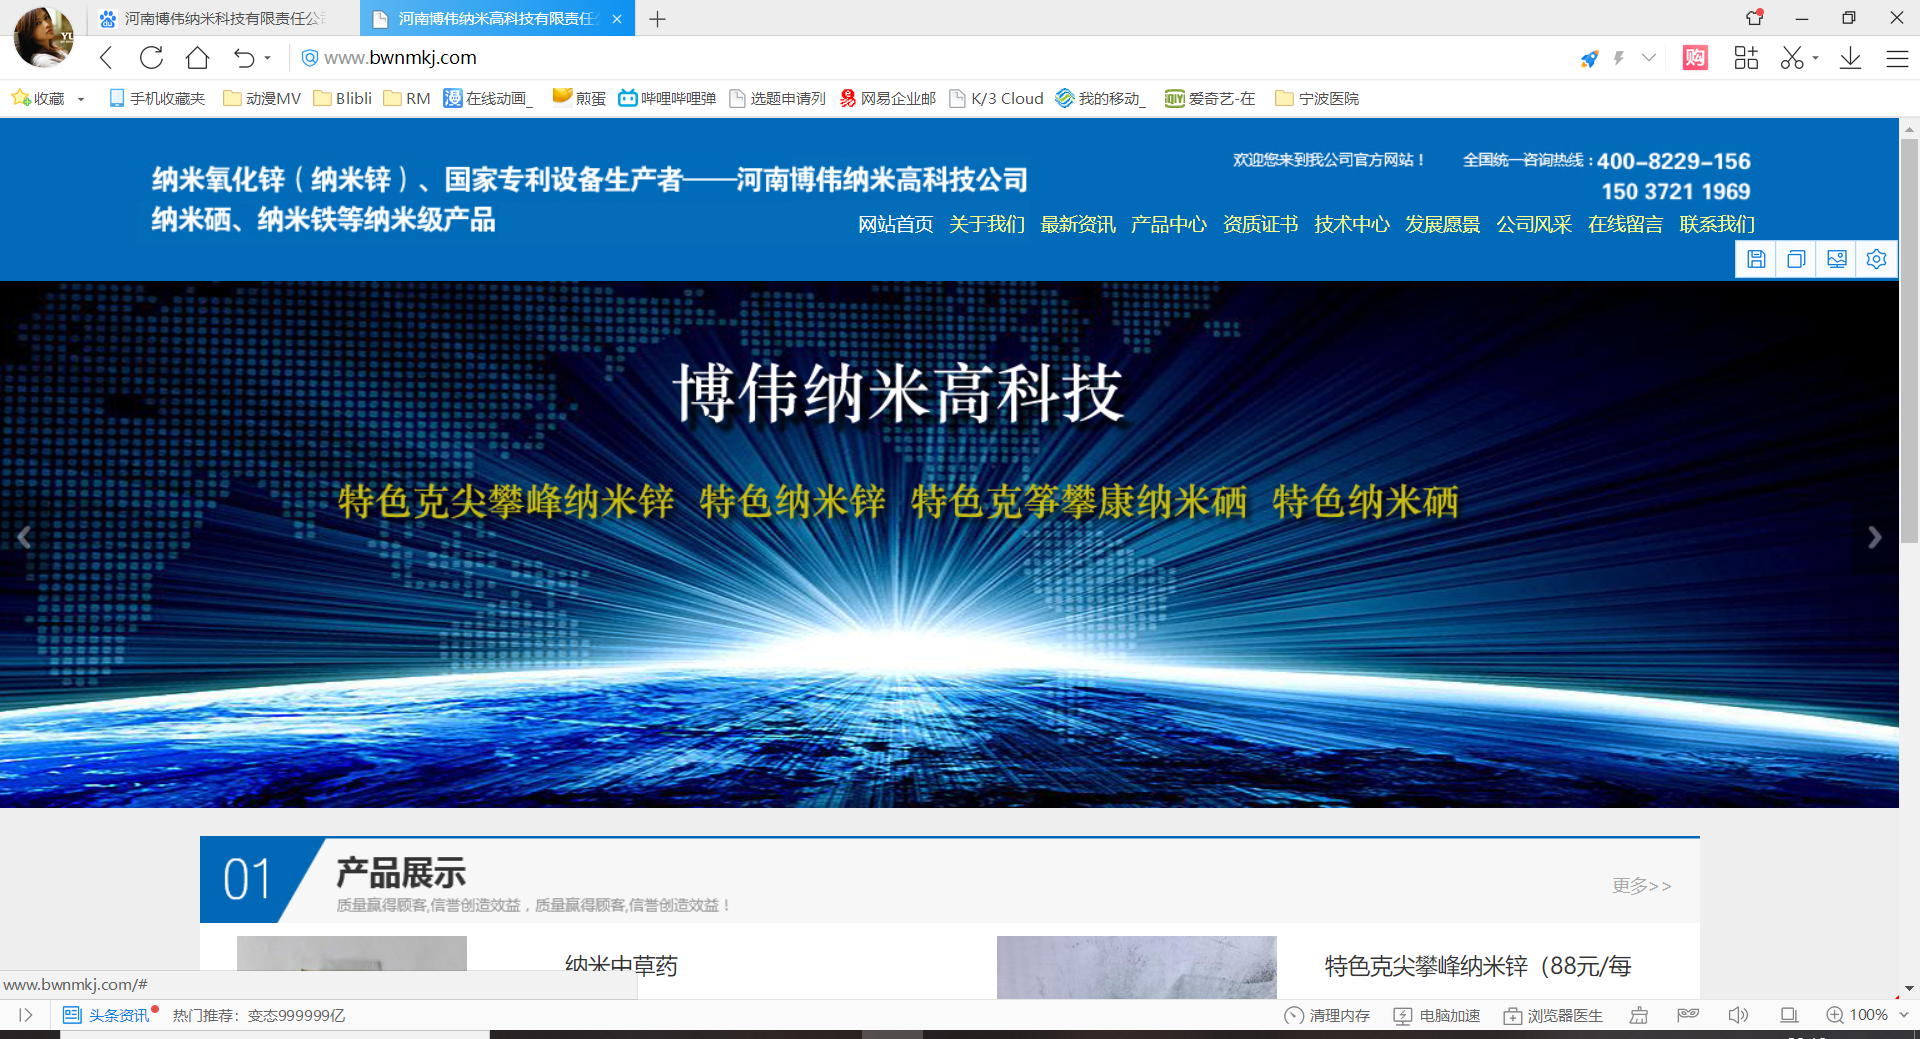Screen dimensions: 1920x1039
Task: Open 产品中心 navigation item
Action: click(1169, 224)
